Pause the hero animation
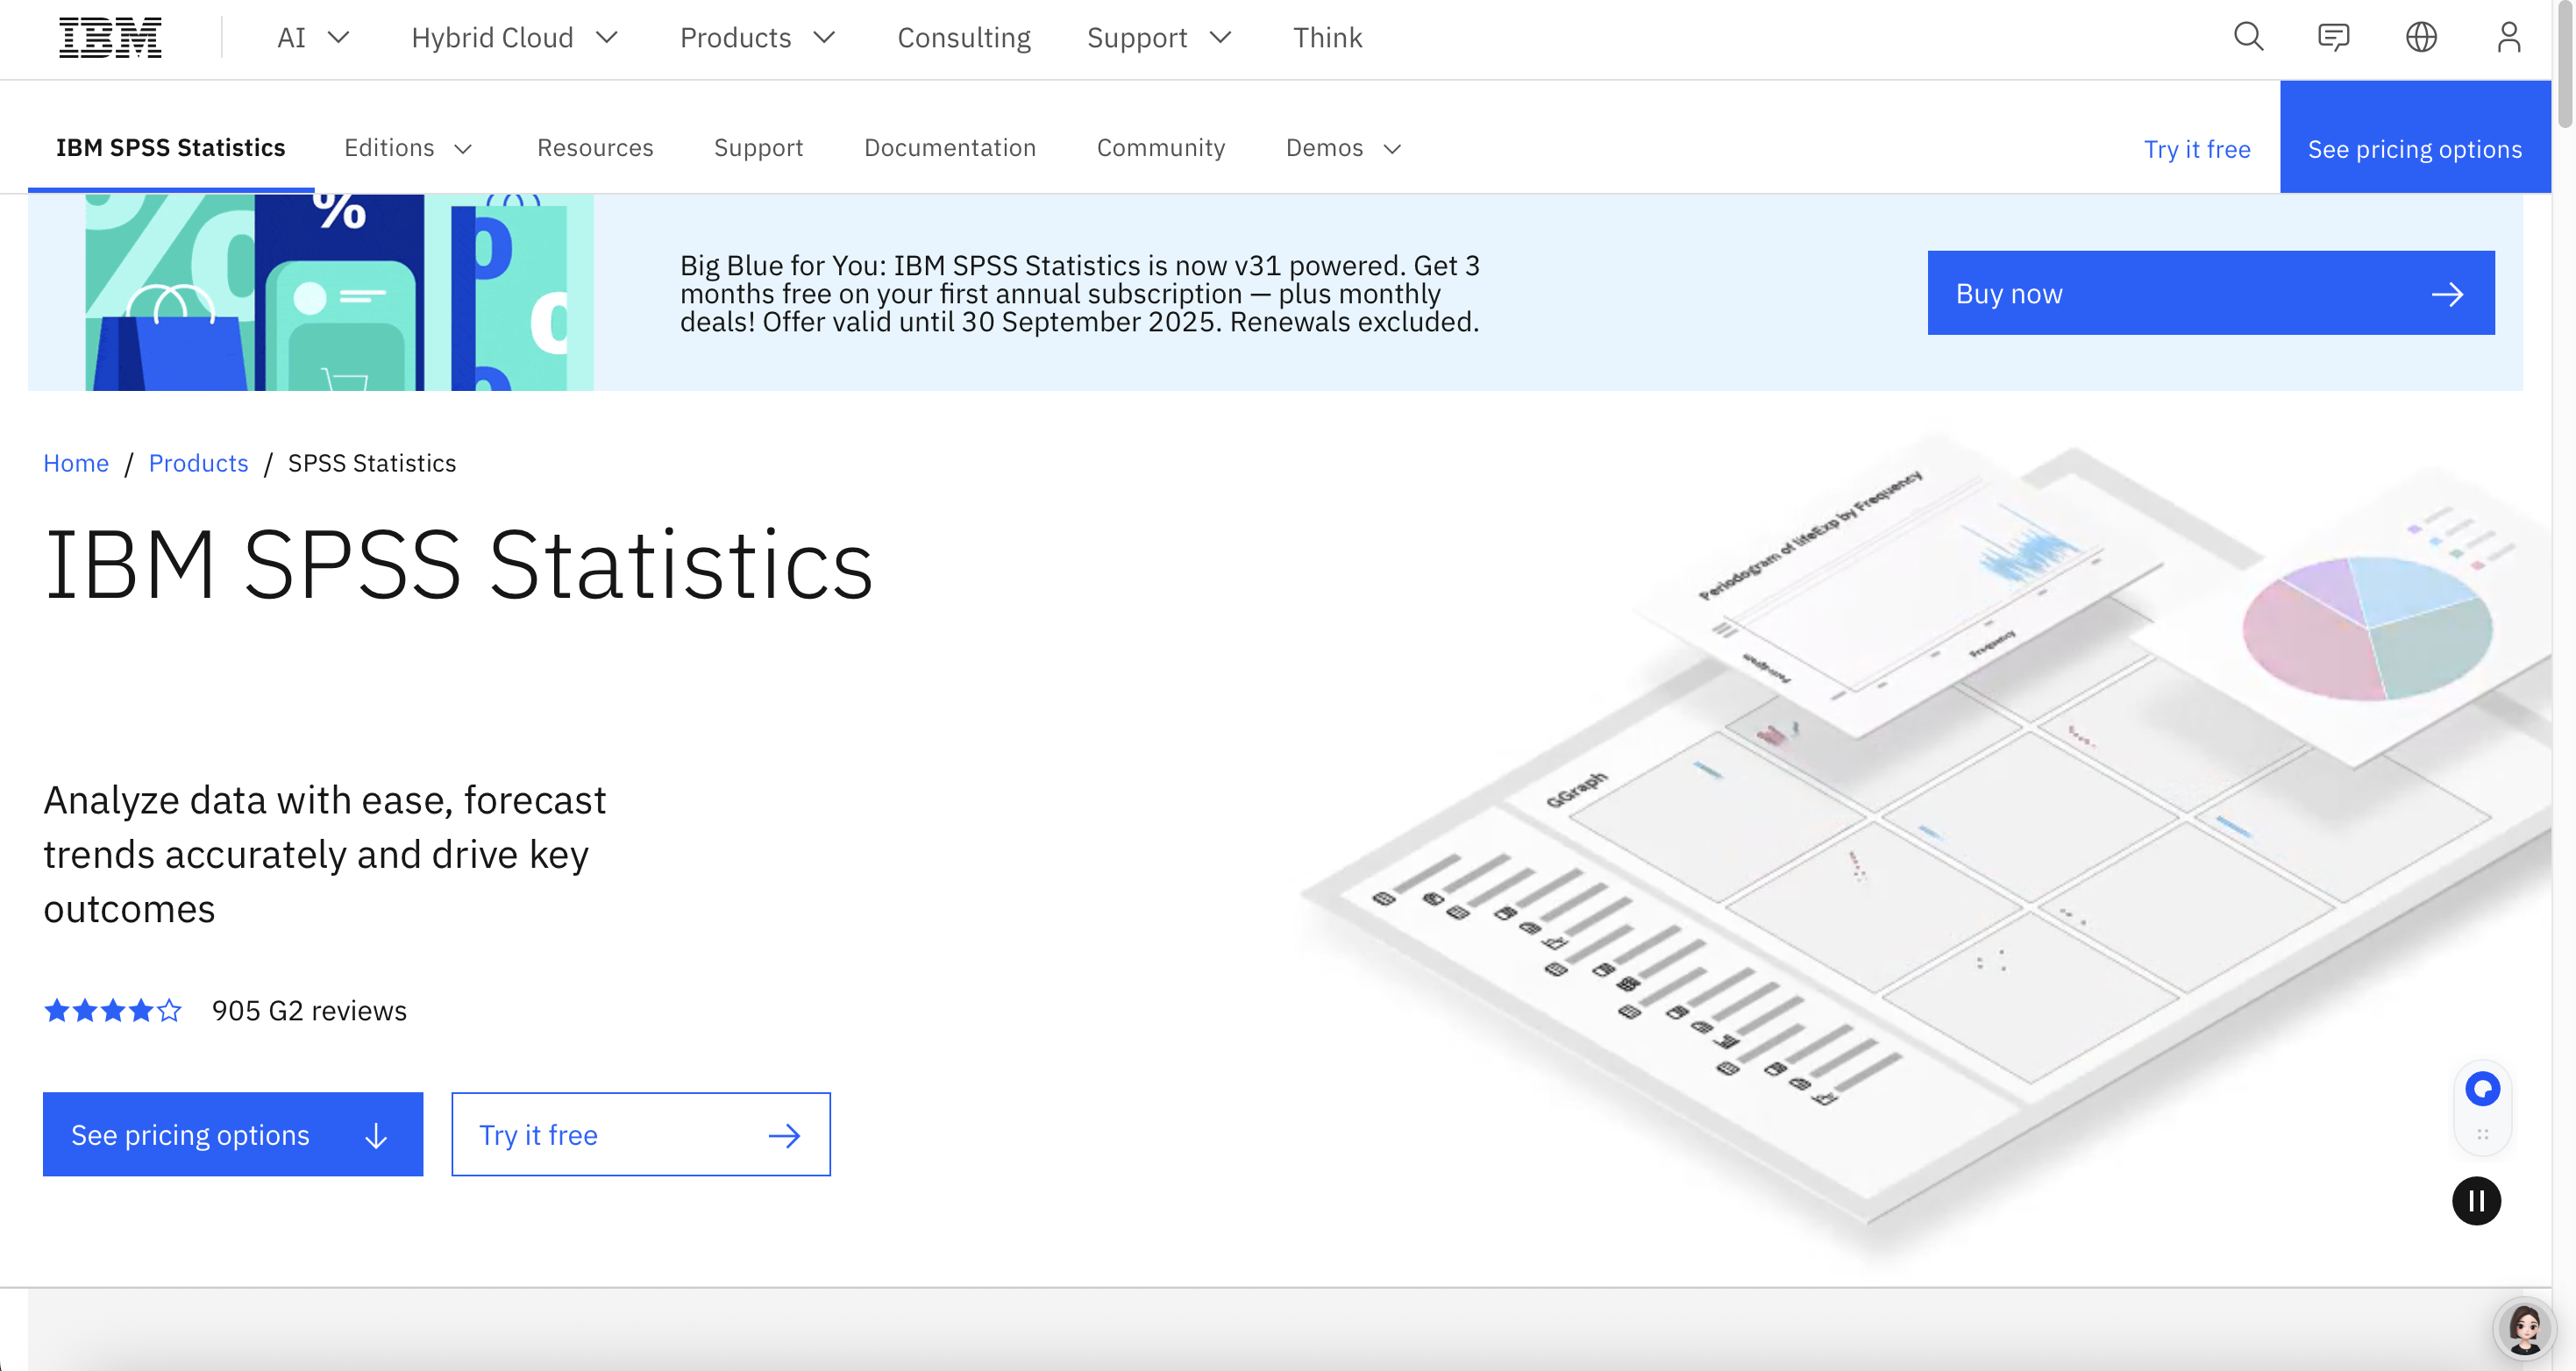This screenshot has width=2576, height=1371. [x=2476, y=1201]
